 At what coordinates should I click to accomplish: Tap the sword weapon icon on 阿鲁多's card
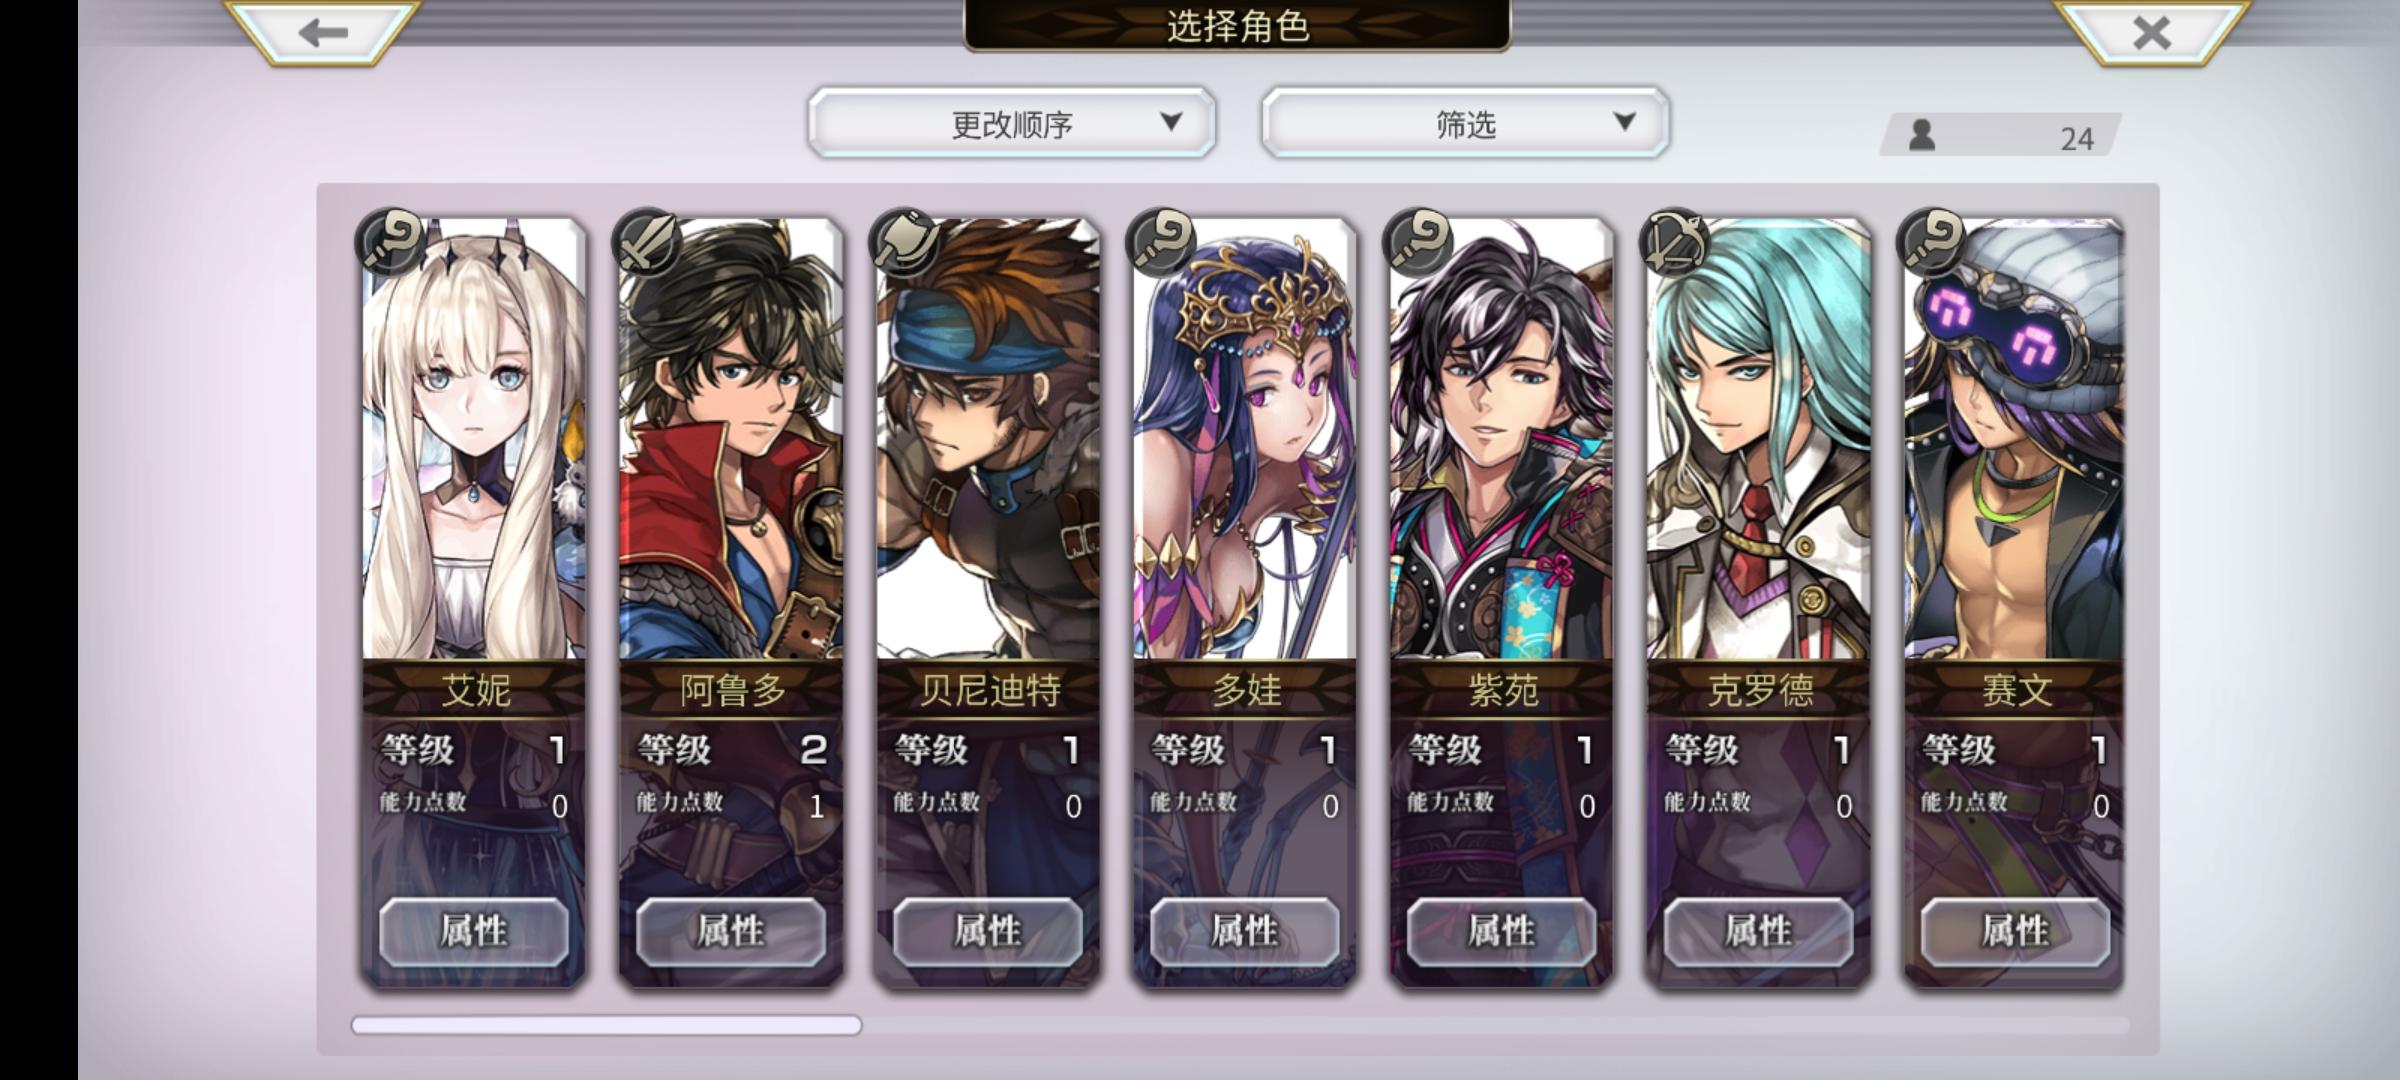(647, 242)
